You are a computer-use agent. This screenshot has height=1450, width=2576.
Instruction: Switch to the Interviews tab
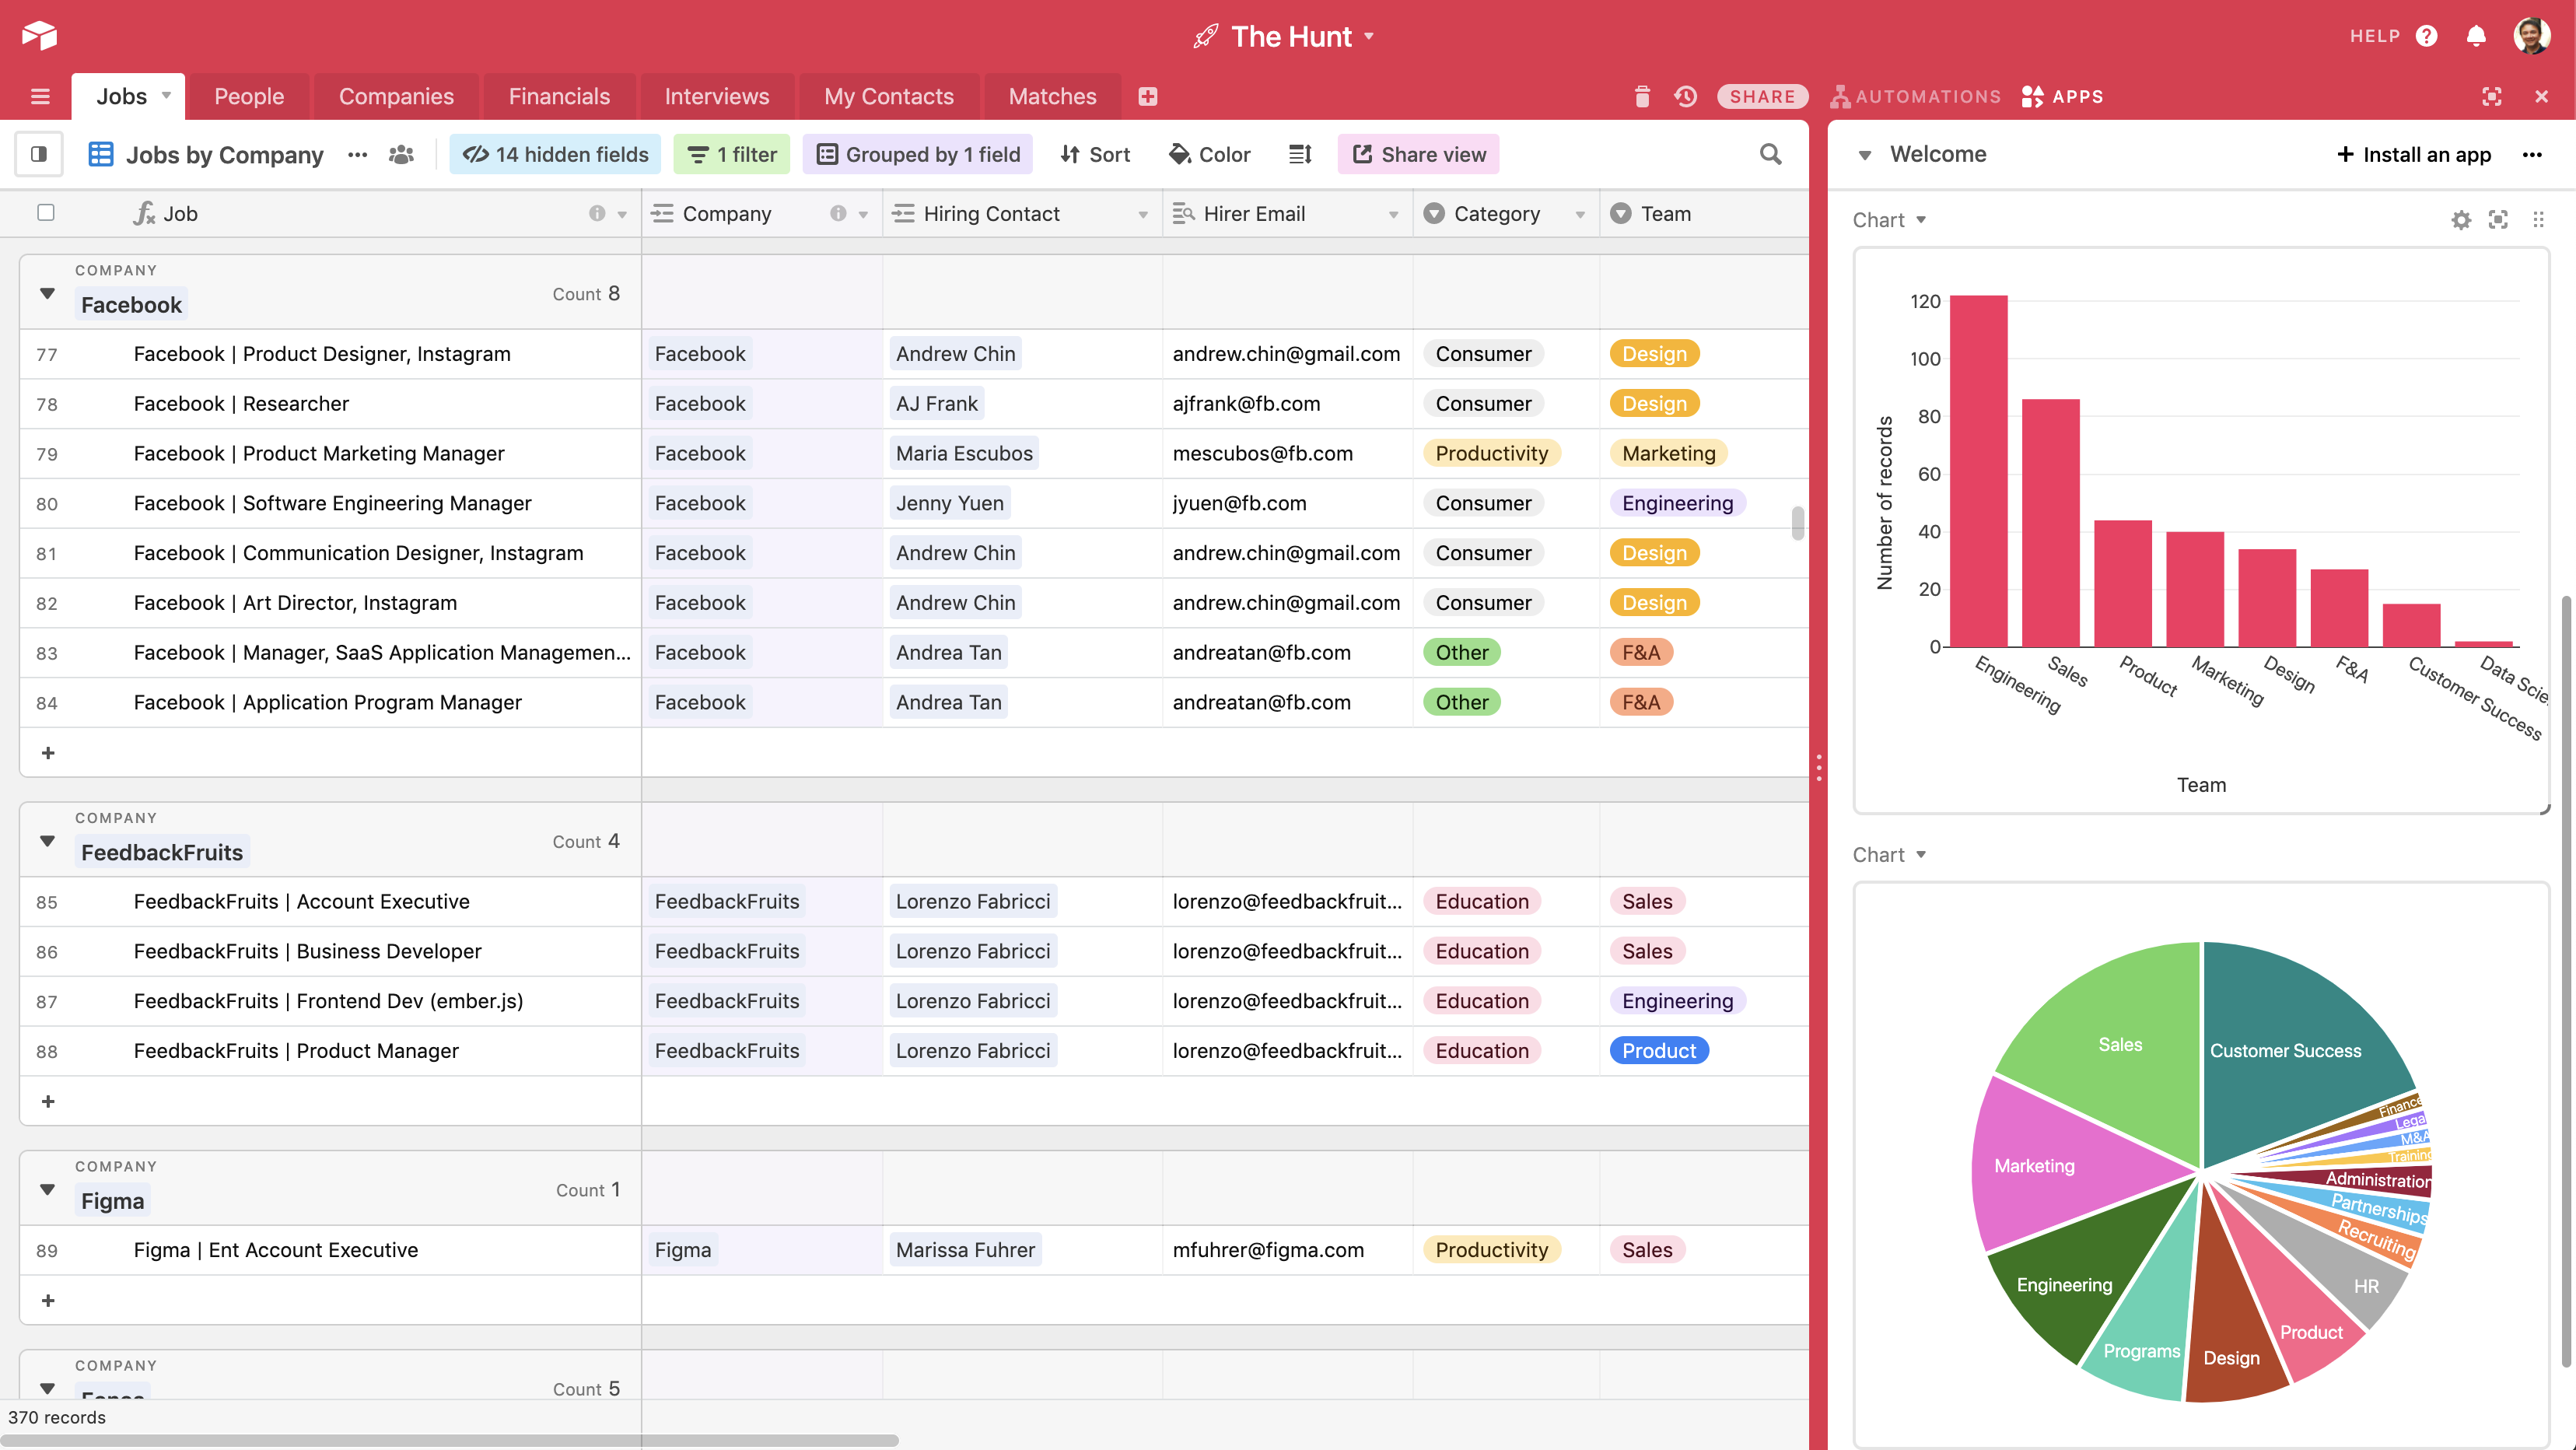pos(717,97)
